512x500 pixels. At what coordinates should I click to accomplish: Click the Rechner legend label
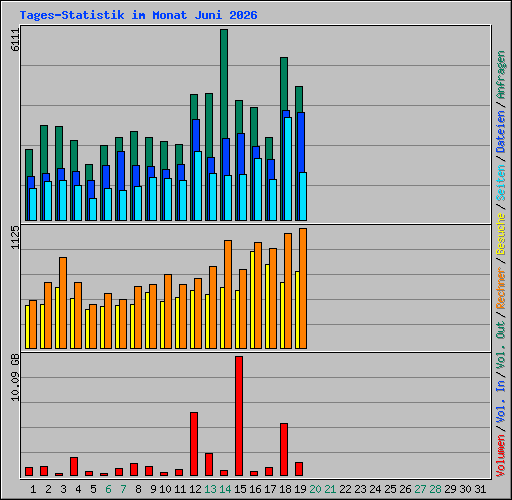[x=501, y=288]
